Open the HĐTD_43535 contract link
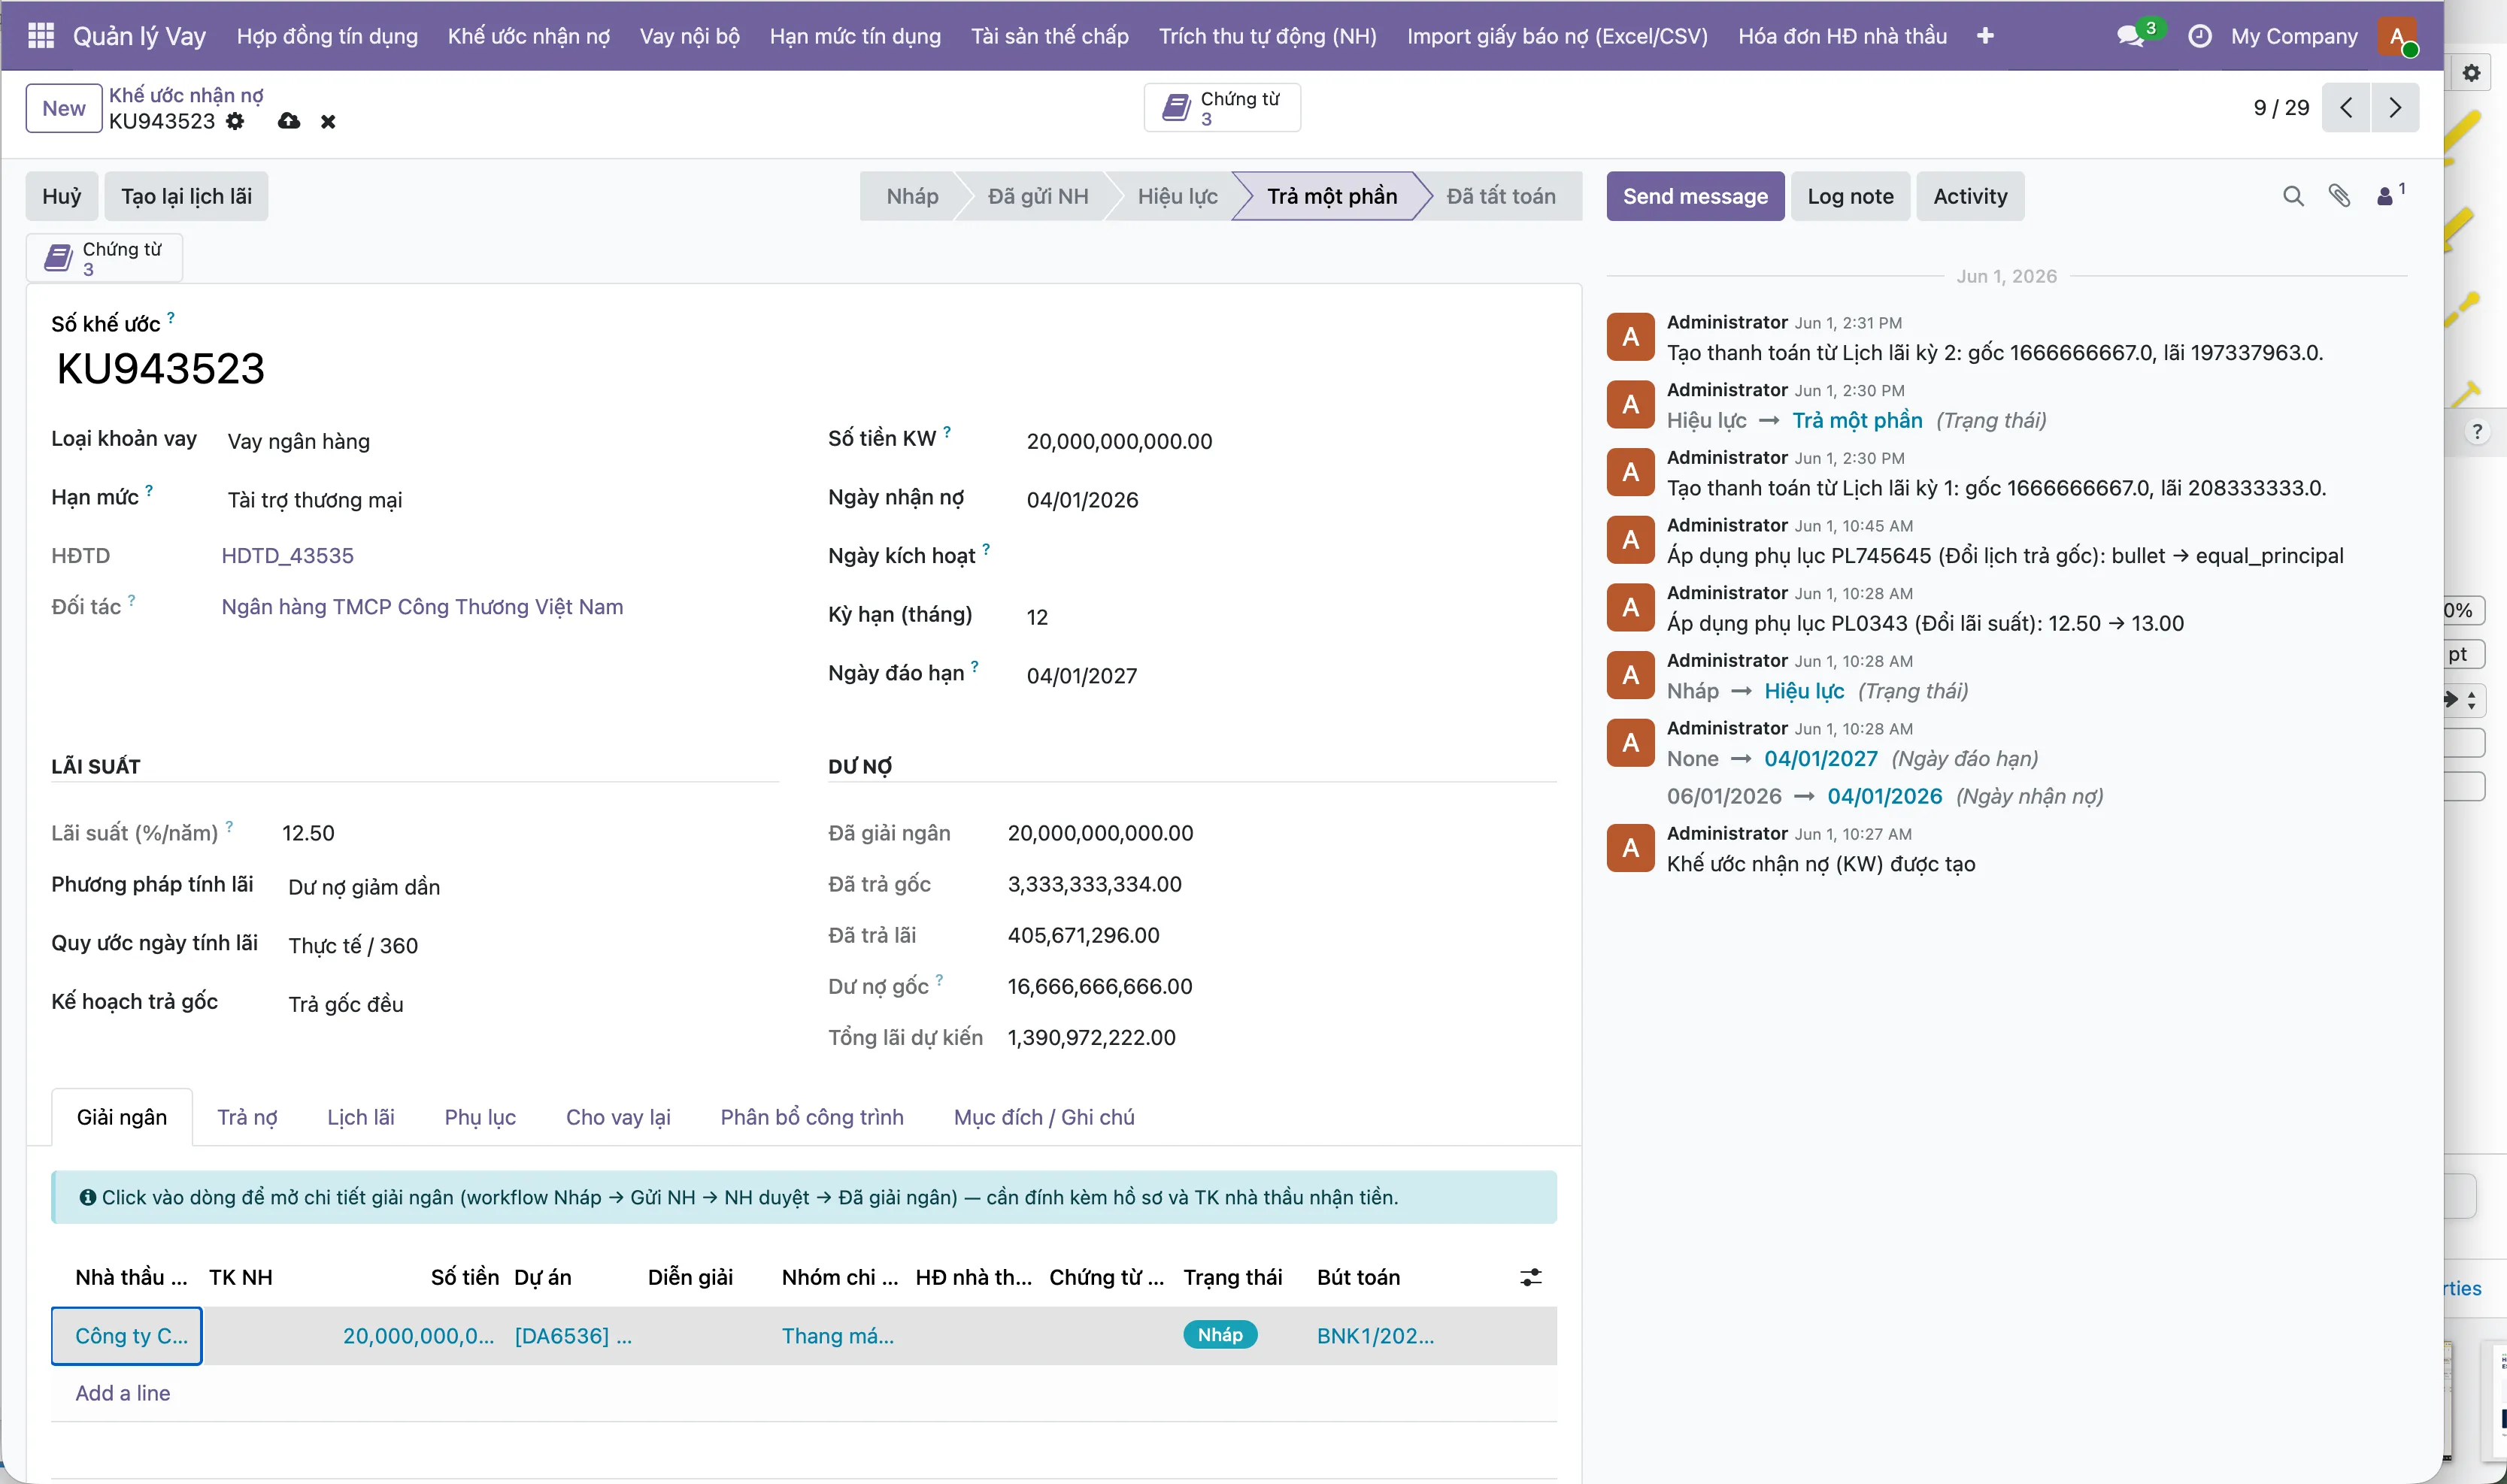2507x1484 pixels. (287, 555)
